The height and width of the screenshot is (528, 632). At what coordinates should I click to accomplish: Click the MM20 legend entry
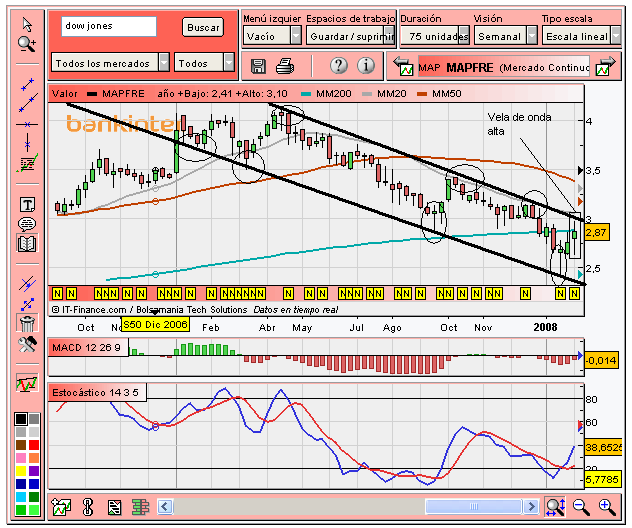[x=384, y=94]
